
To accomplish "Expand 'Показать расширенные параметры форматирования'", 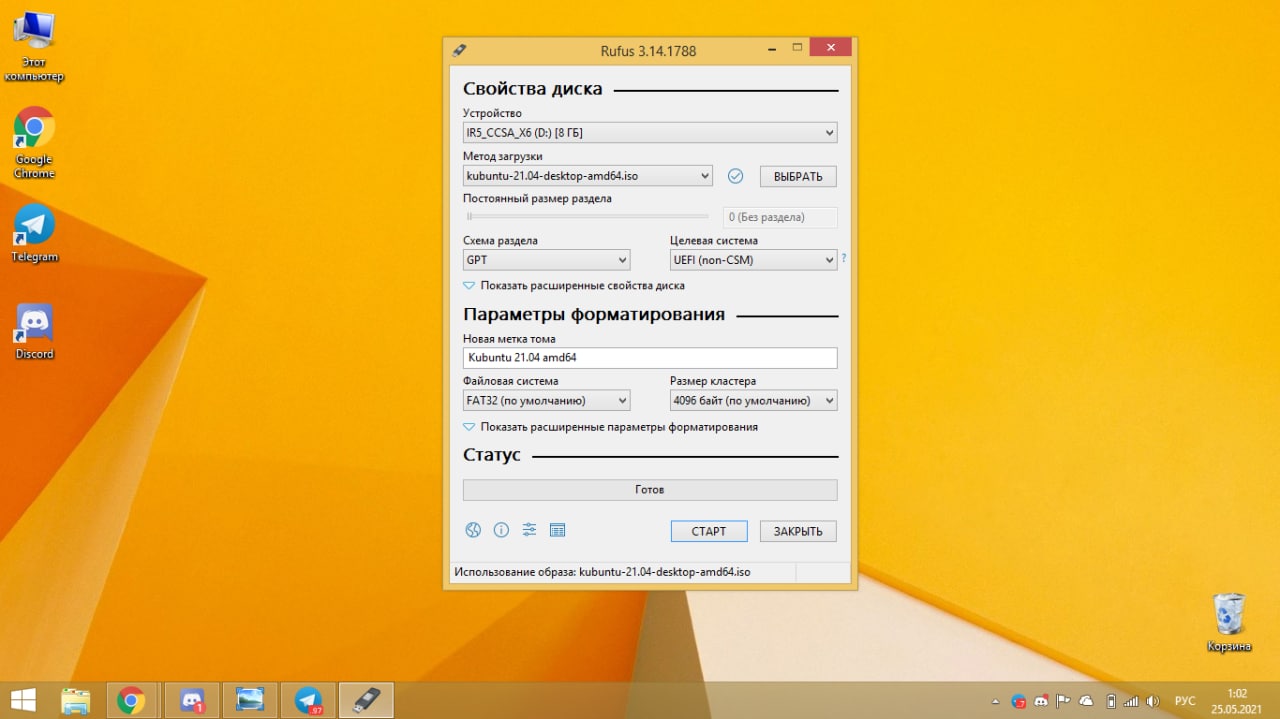I will 611,427.
